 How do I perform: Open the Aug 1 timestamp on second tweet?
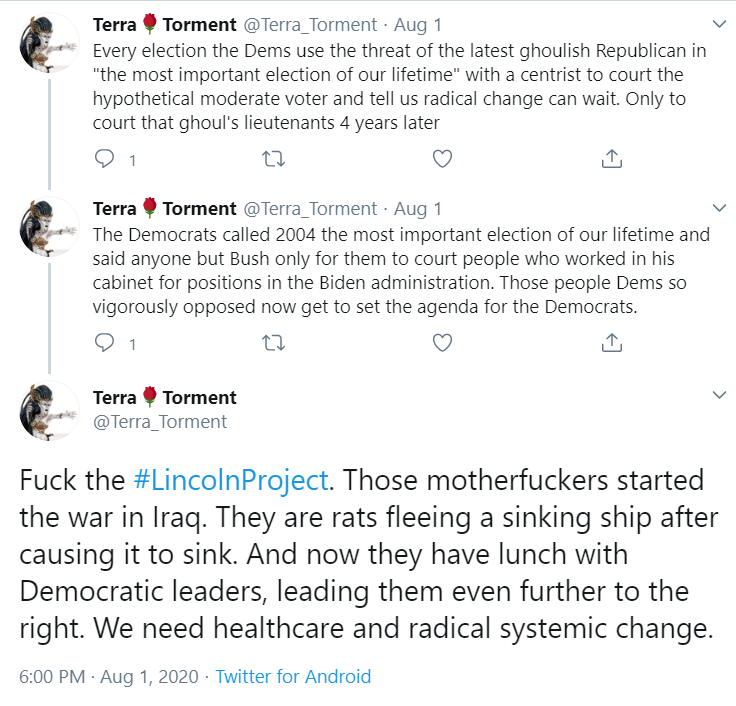pos(418,208)
